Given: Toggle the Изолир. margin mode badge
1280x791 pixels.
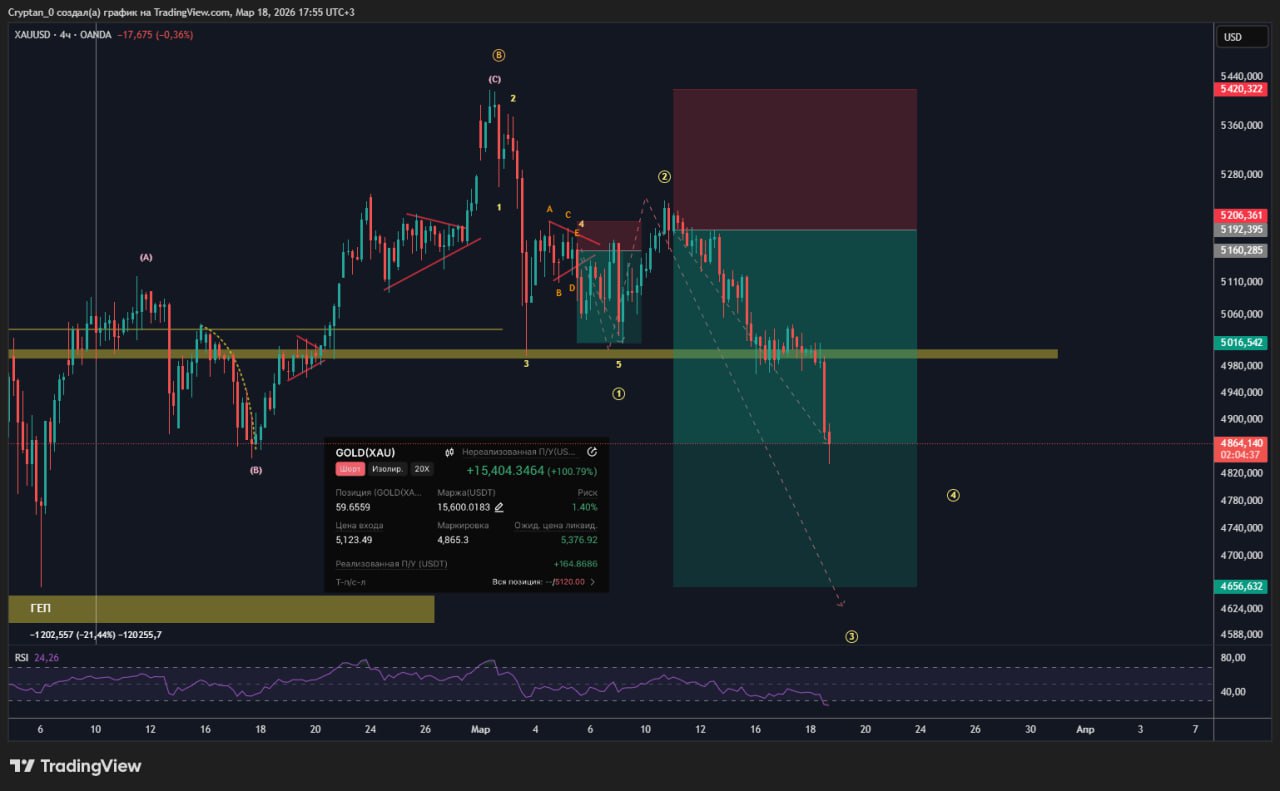Looking at the screenshot, I should pyautogui.click(x=386, y=469).
